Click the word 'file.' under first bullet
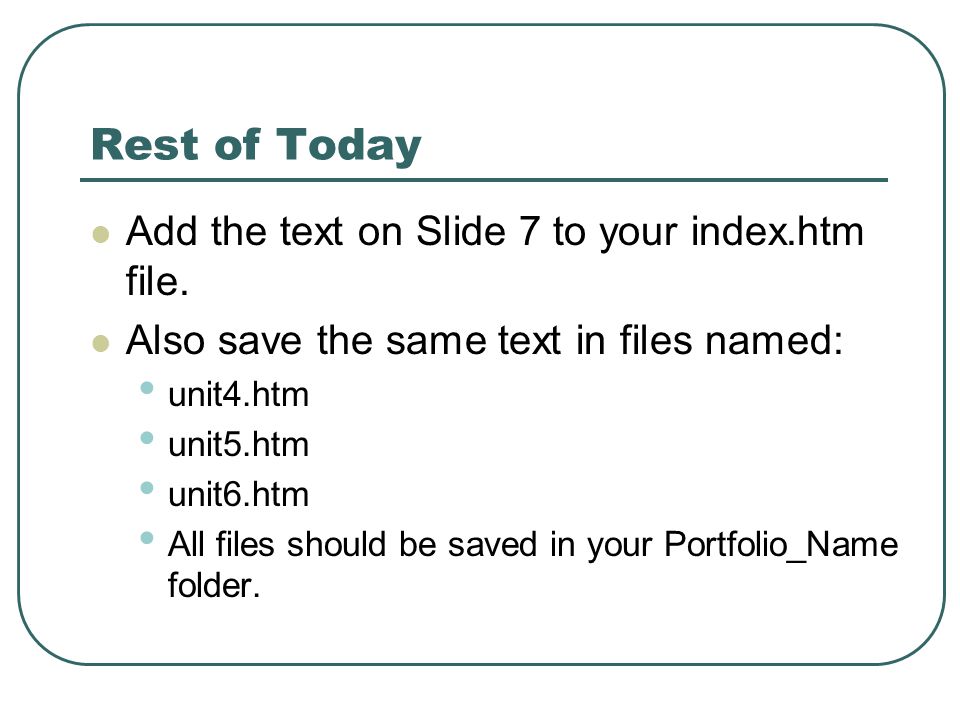This screenshot has height=720, width=960. pos(157,281)
